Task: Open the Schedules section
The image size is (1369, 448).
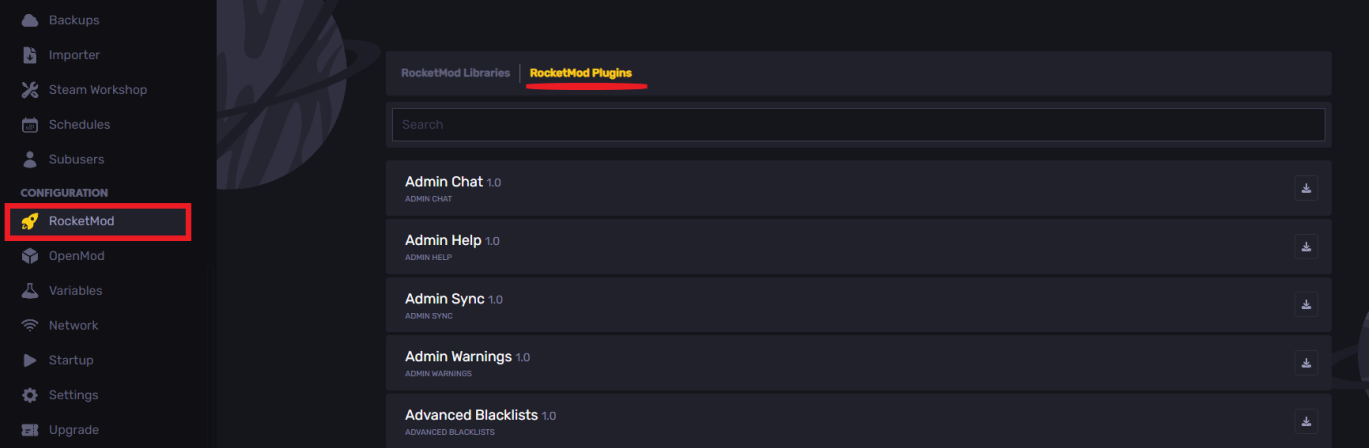Action: tap(65, 125)
